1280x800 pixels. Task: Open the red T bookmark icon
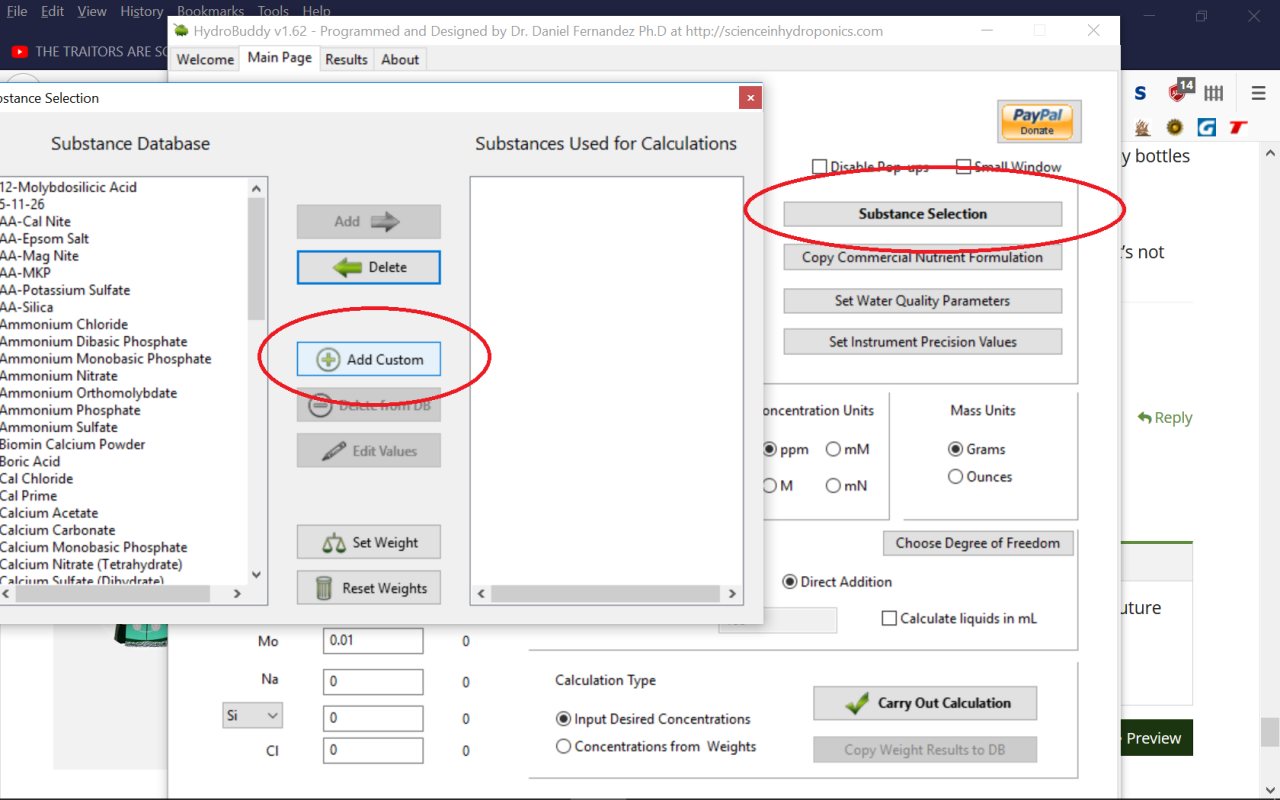click(1239, 127)
